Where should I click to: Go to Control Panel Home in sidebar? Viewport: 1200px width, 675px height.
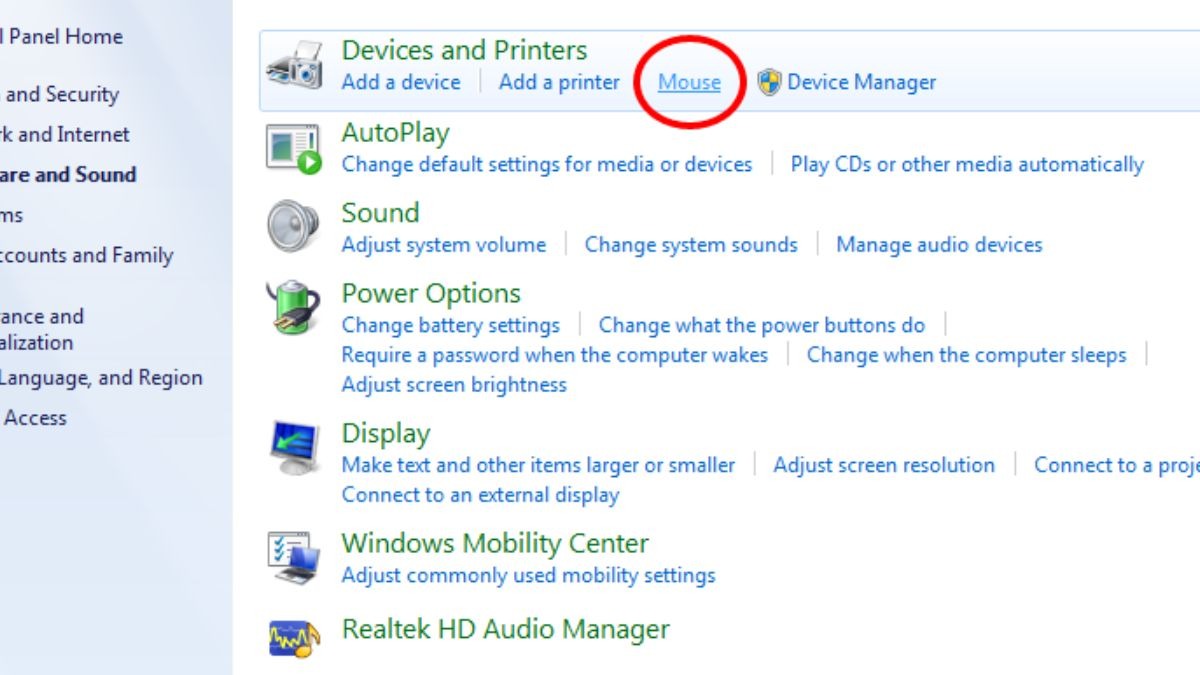point(61,37)
